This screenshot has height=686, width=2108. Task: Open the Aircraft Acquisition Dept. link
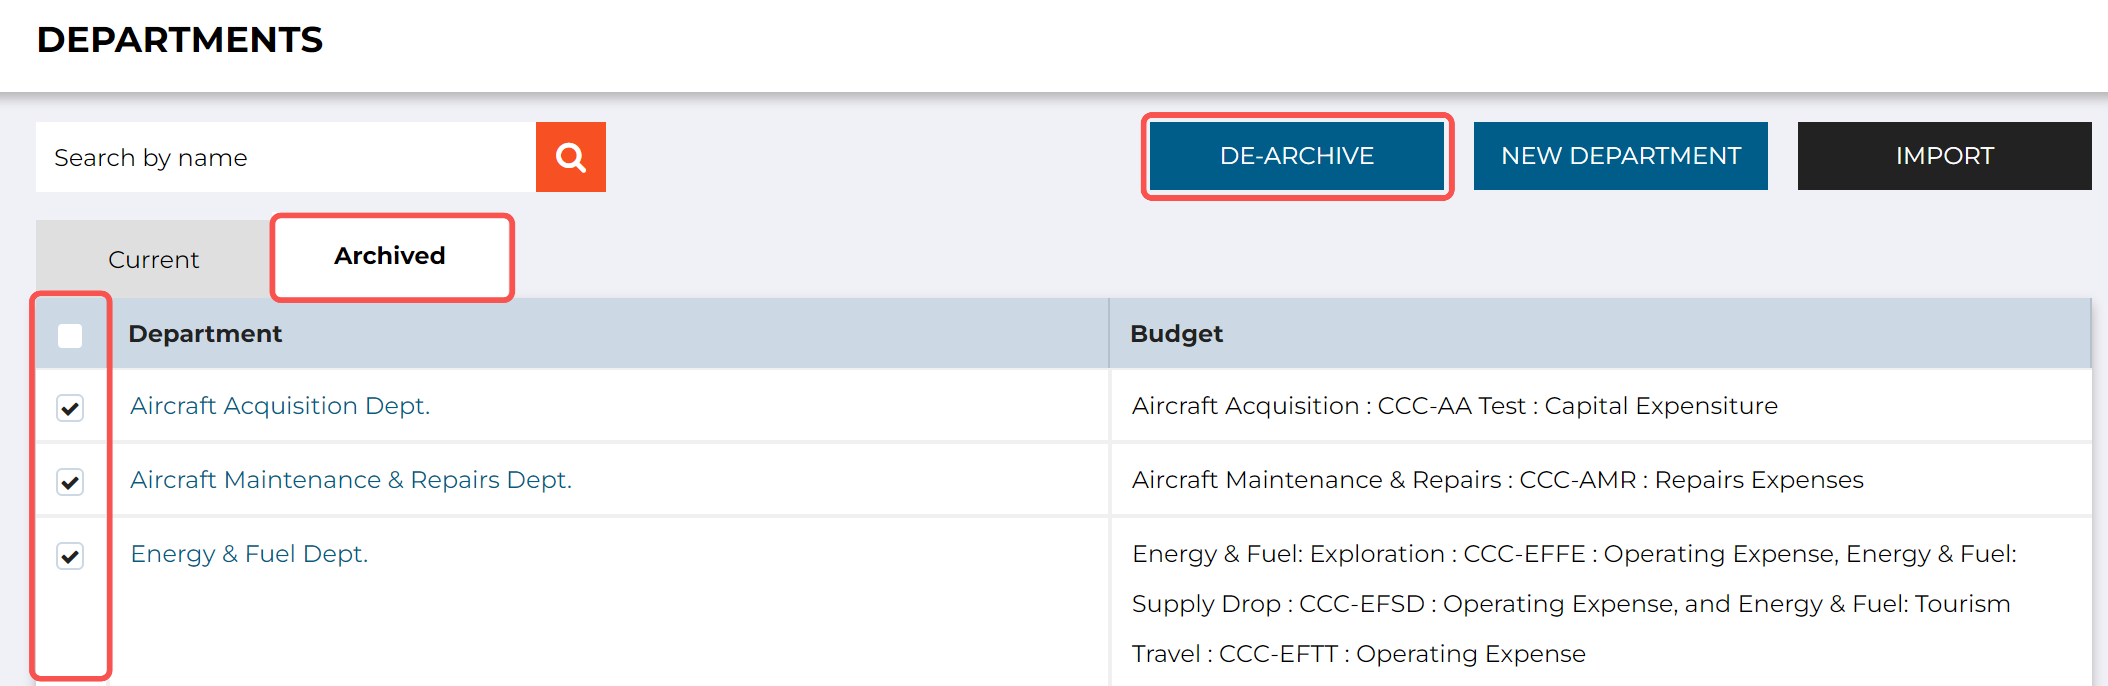[x=280, y=406]
